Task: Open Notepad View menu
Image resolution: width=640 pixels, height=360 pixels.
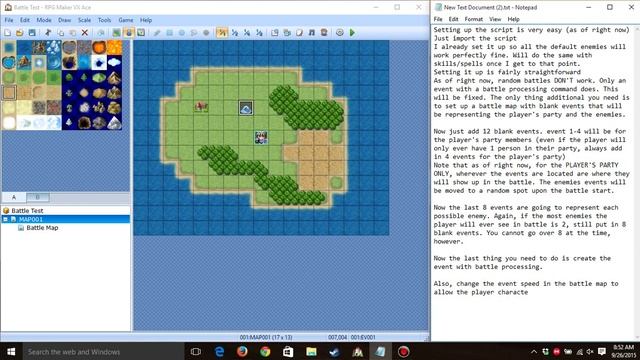Action: click(495, 19)
